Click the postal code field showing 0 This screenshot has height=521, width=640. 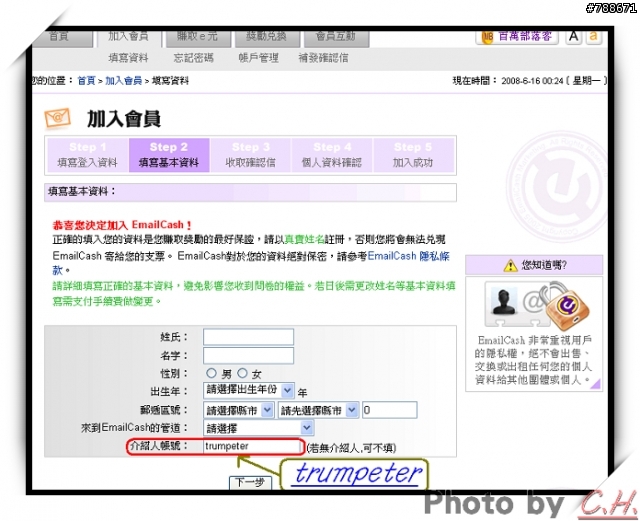click(x=389, y=410)
